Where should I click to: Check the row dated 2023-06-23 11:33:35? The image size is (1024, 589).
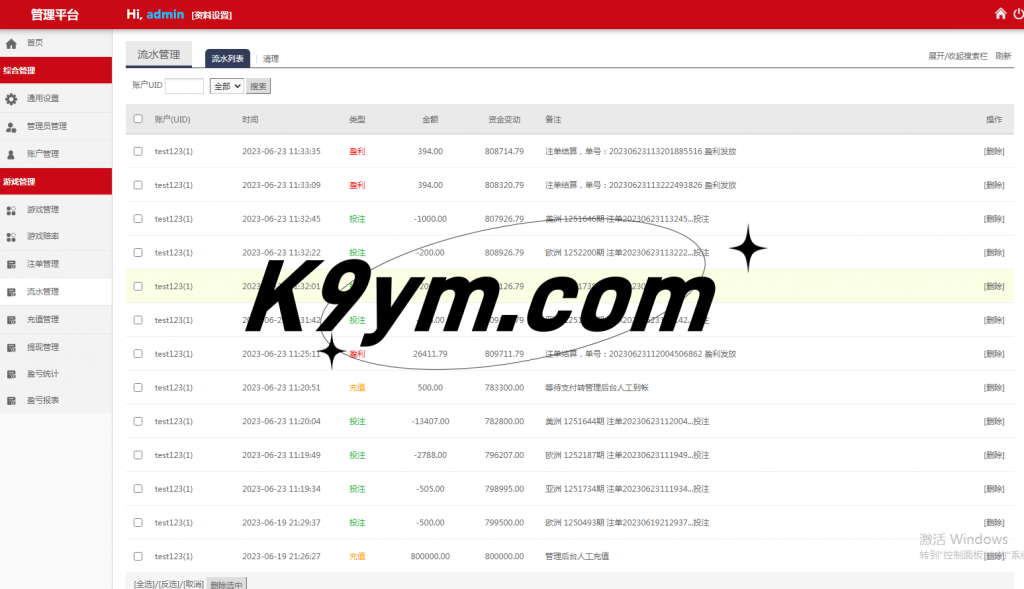coord(138,151)
